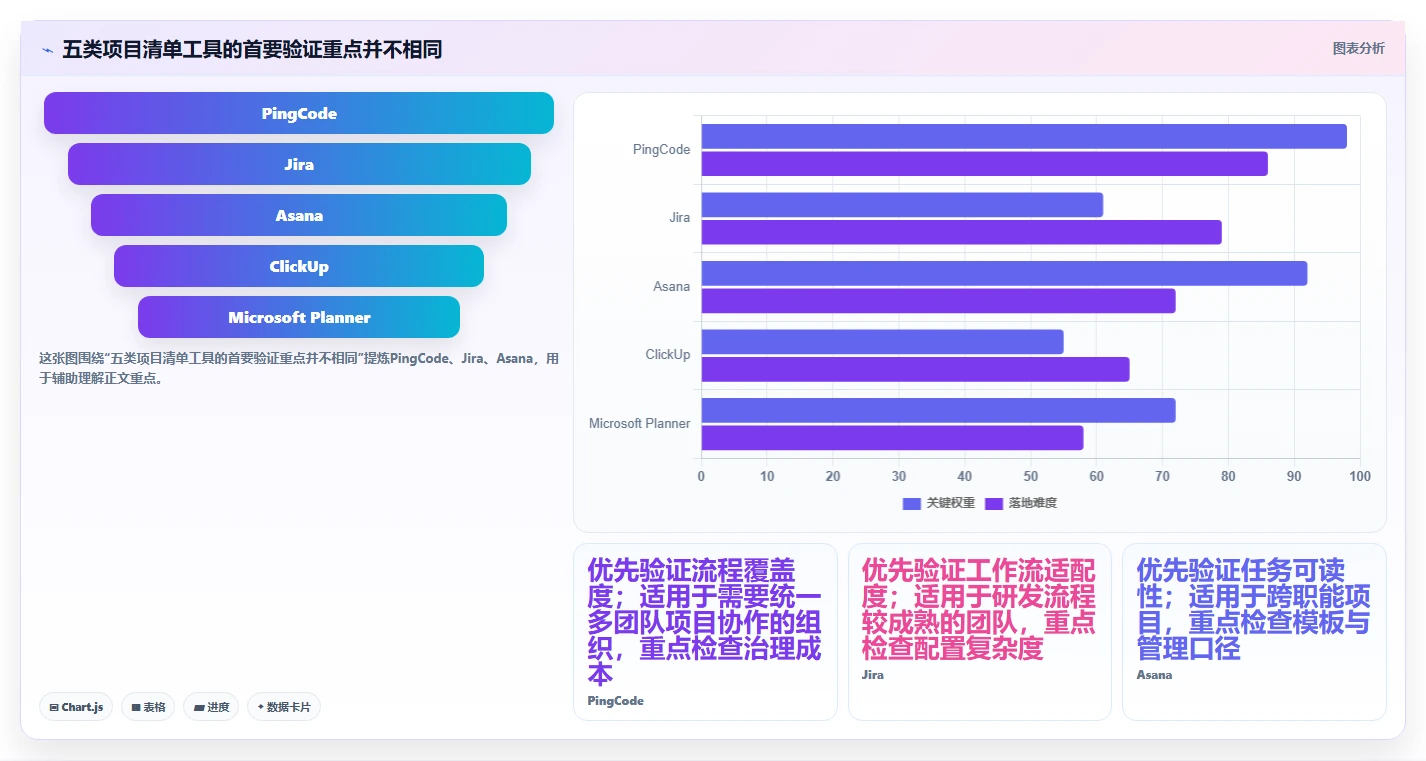This screenshot has height=761, width=1426.
Task: Click the Asana y-axis label
Action: click(672, 286)
